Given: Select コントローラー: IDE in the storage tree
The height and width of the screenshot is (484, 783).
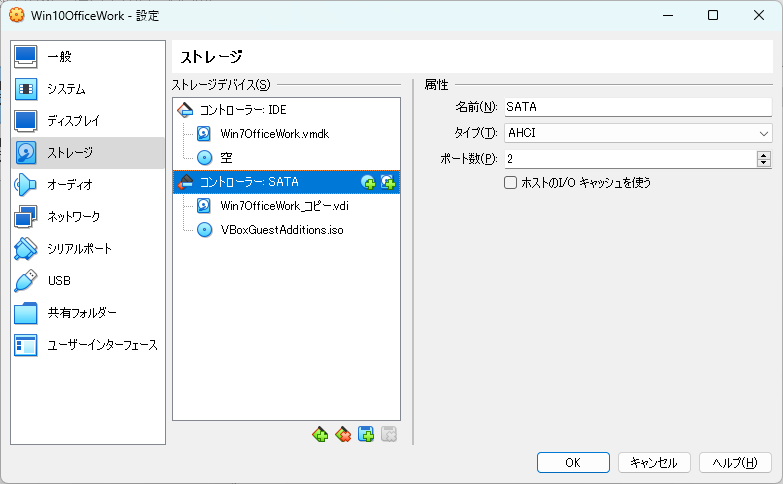Looking at the screenshot, I should 286,110.
